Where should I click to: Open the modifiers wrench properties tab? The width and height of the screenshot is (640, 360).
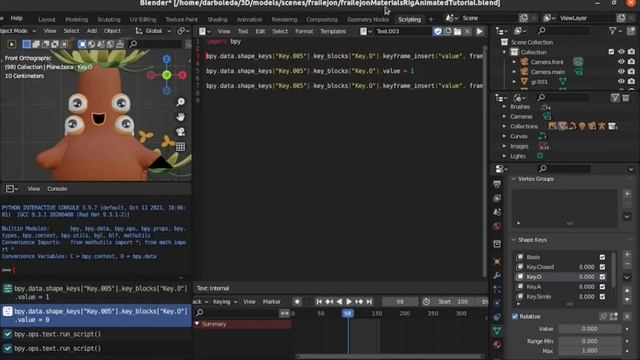(x=497, y=276)
